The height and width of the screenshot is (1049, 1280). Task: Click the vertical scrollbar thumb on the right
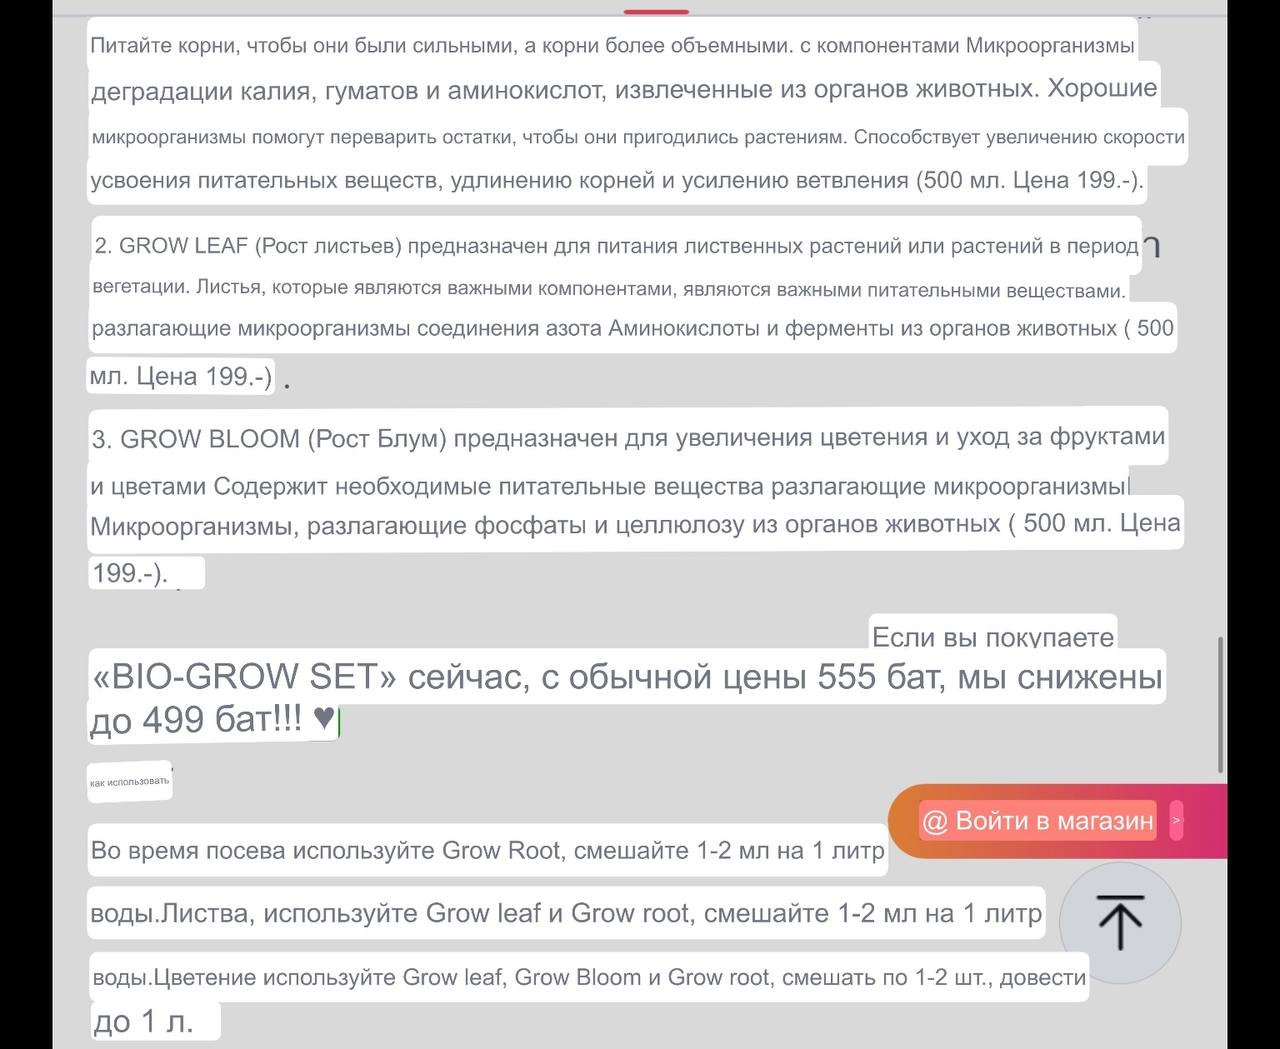(x=1220, y=704)
